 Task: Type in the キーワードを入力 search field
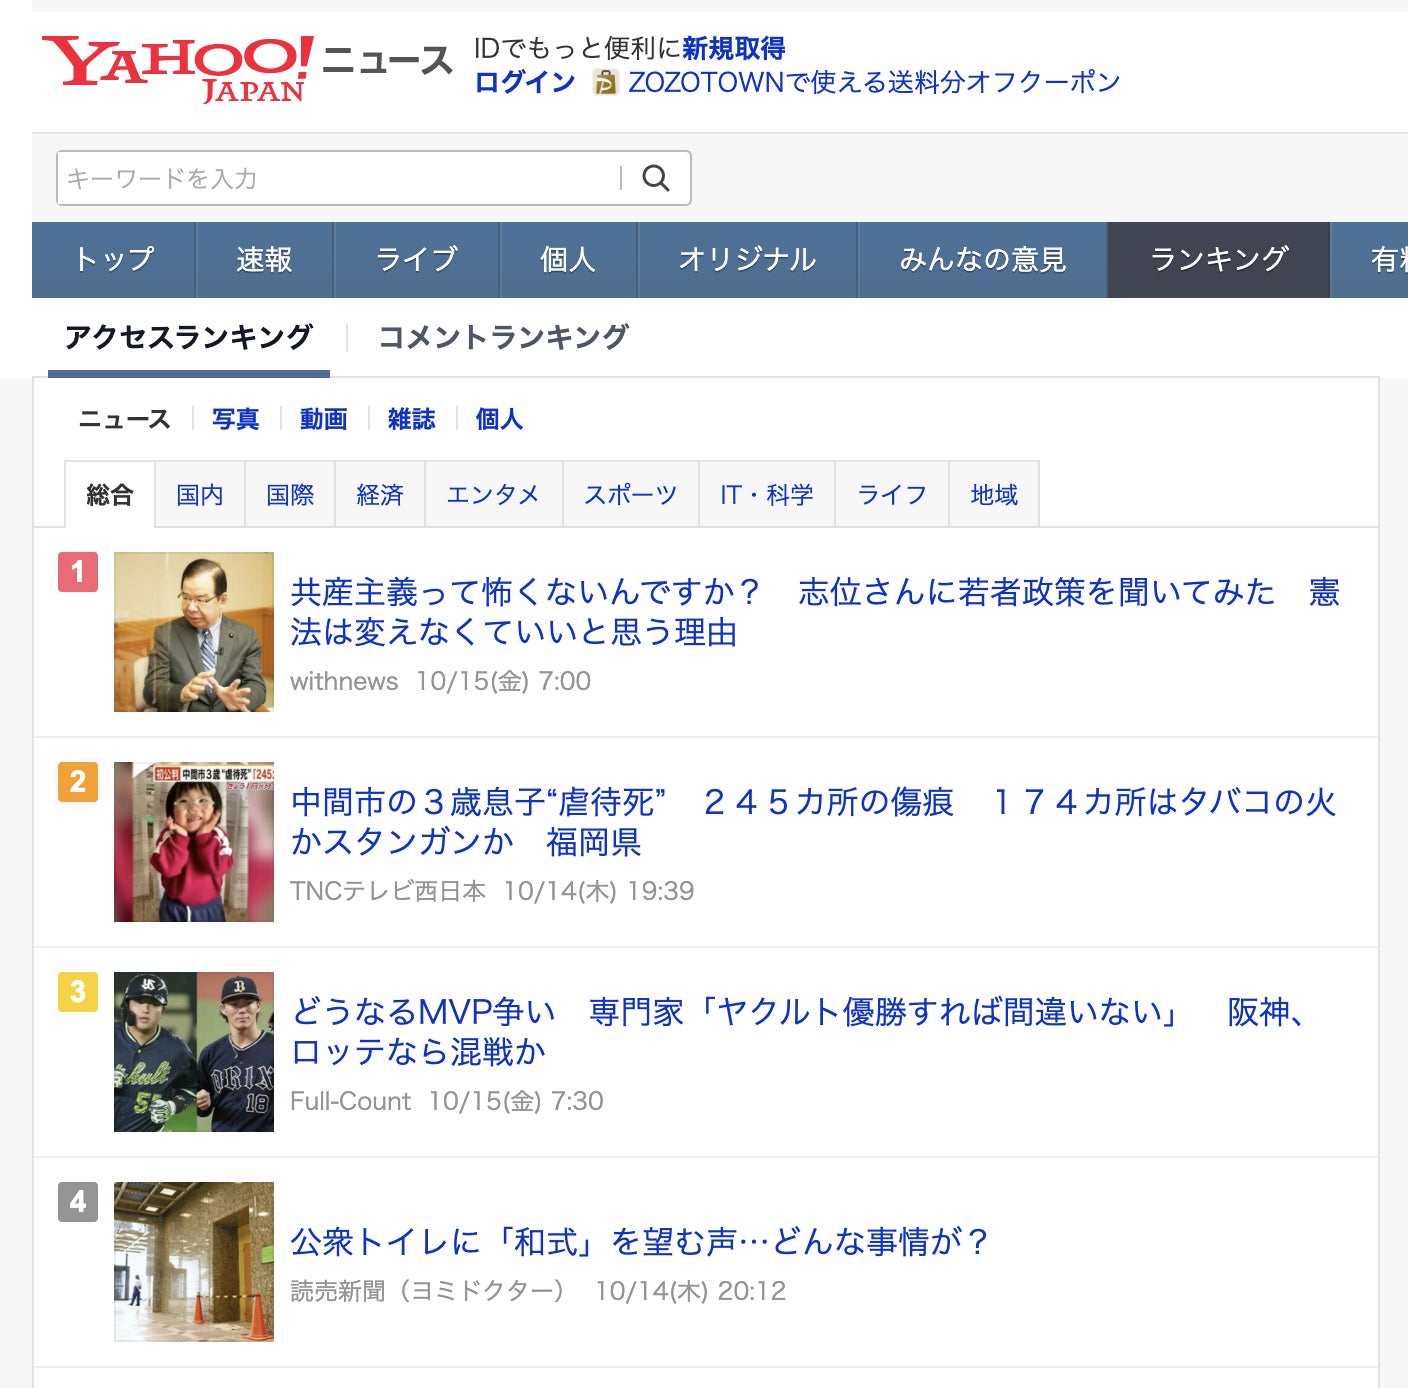click(x=340, y=178)
